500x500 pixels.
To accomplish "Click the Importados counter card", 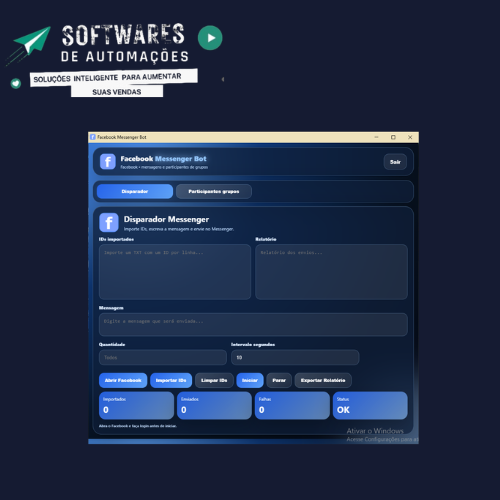I will 136,405.
